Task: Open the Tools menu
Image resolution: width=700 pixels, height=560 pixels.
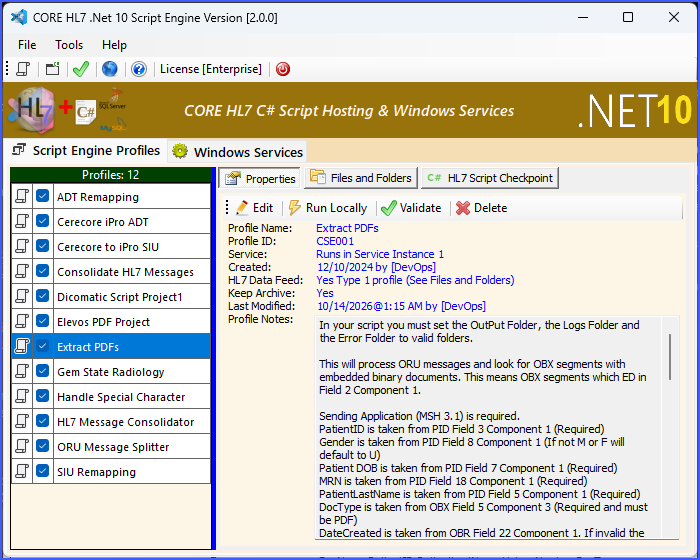Action: (69, 45)
